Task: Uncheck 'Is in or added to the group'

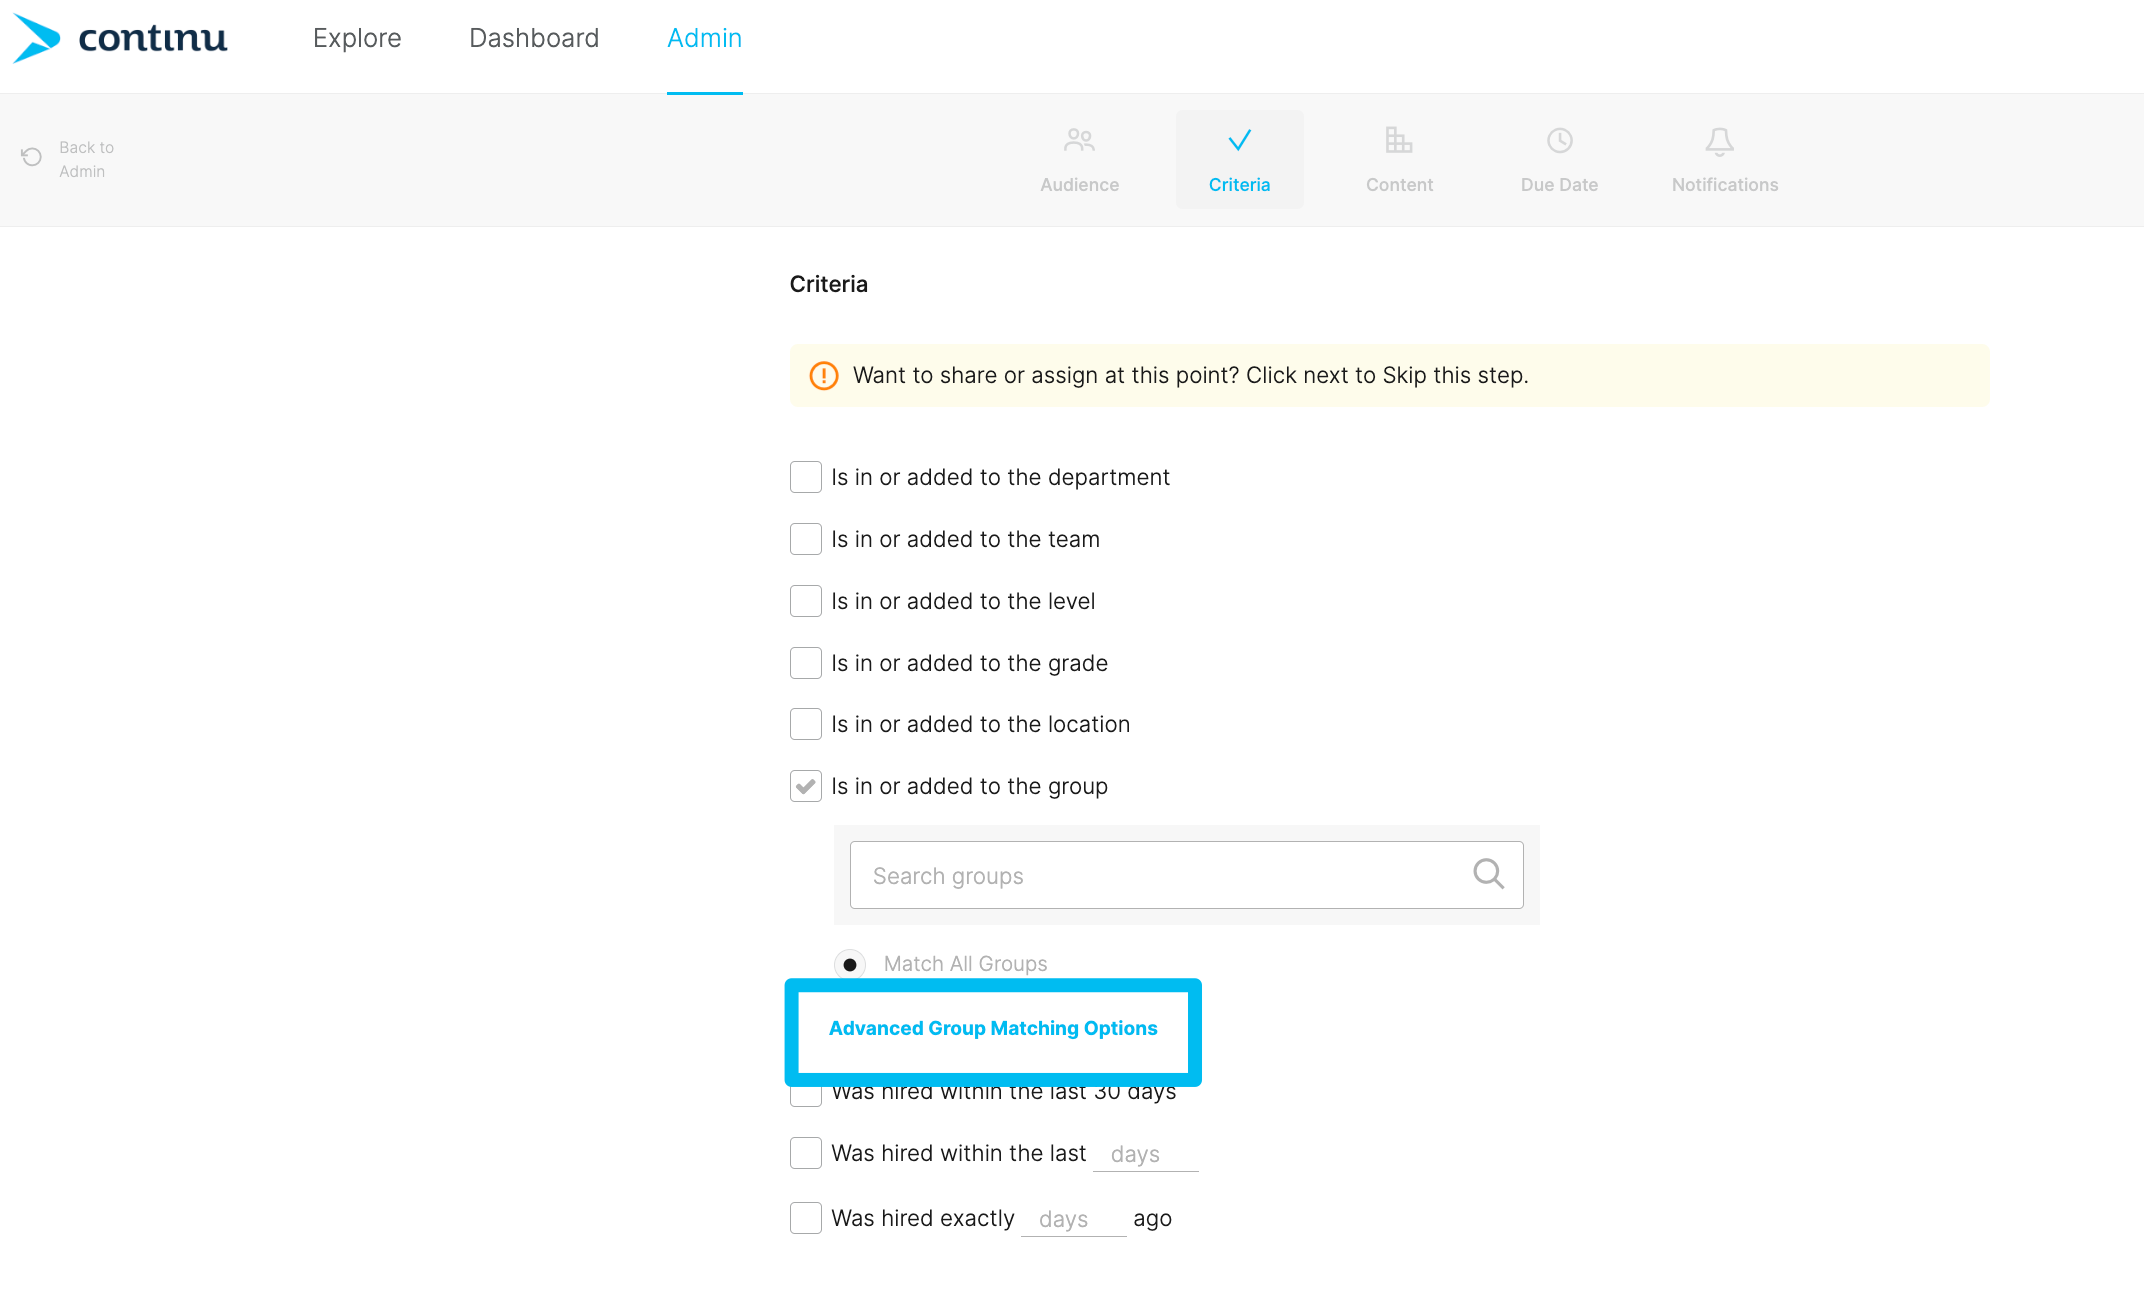Action: (x=805, y=786)
